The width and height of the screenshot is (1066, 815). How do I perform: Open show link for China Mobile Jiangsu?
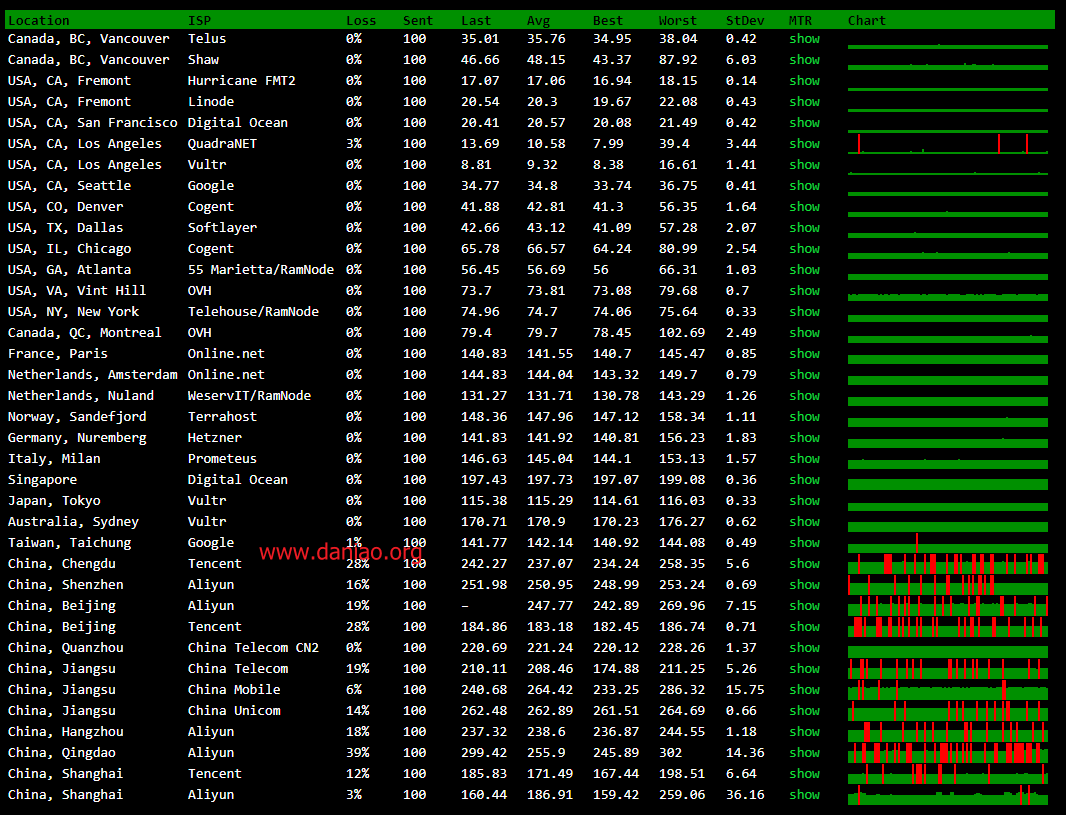point(804,689)
